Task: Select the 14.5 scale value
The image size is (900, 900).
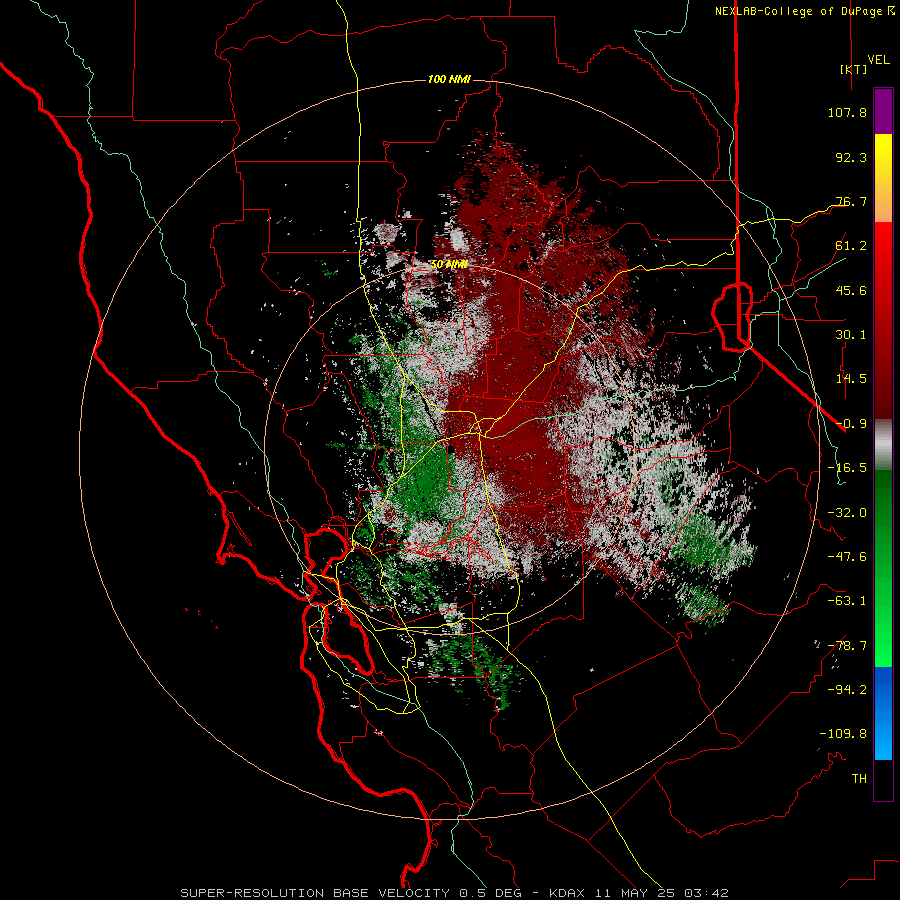Action: coord(851,379)
